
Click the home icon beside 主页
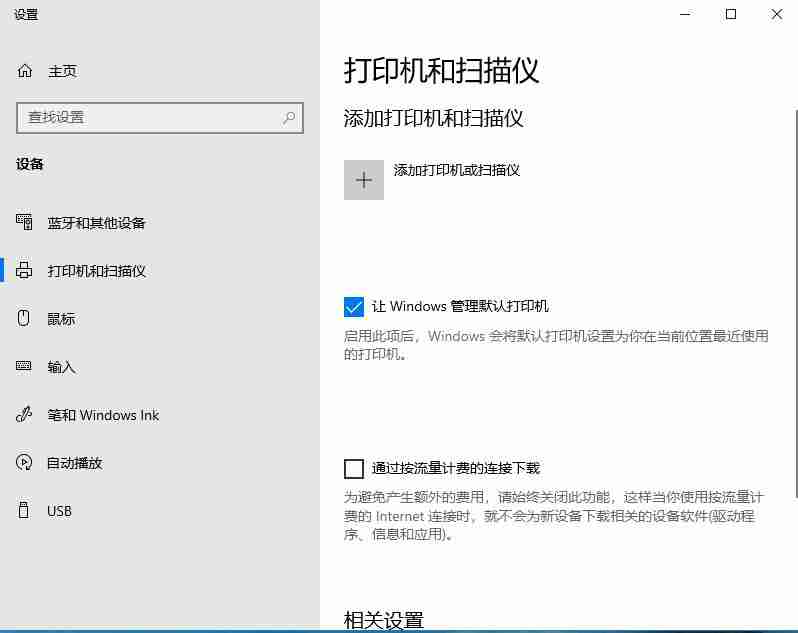[24, 71]
